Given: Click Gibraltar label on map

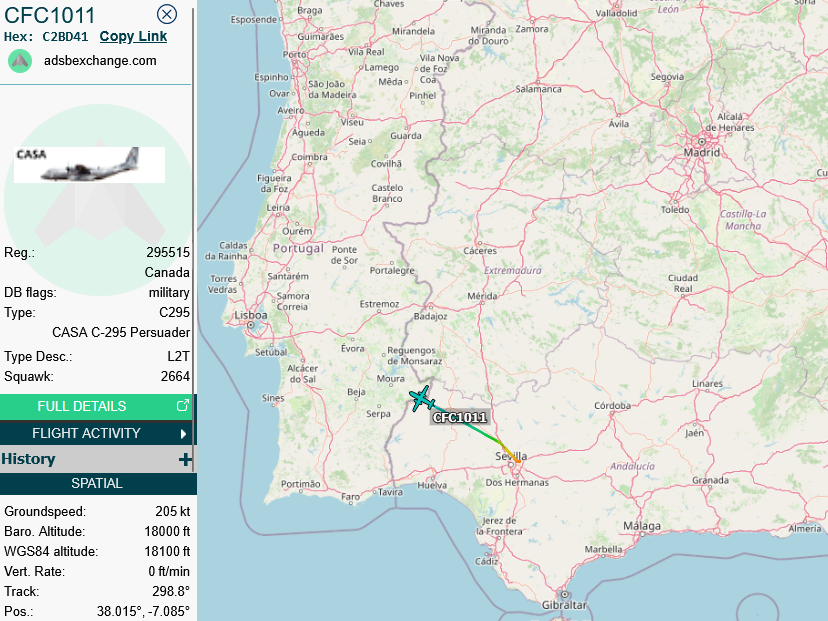Looking at the screenshot, I should (564, 605).
